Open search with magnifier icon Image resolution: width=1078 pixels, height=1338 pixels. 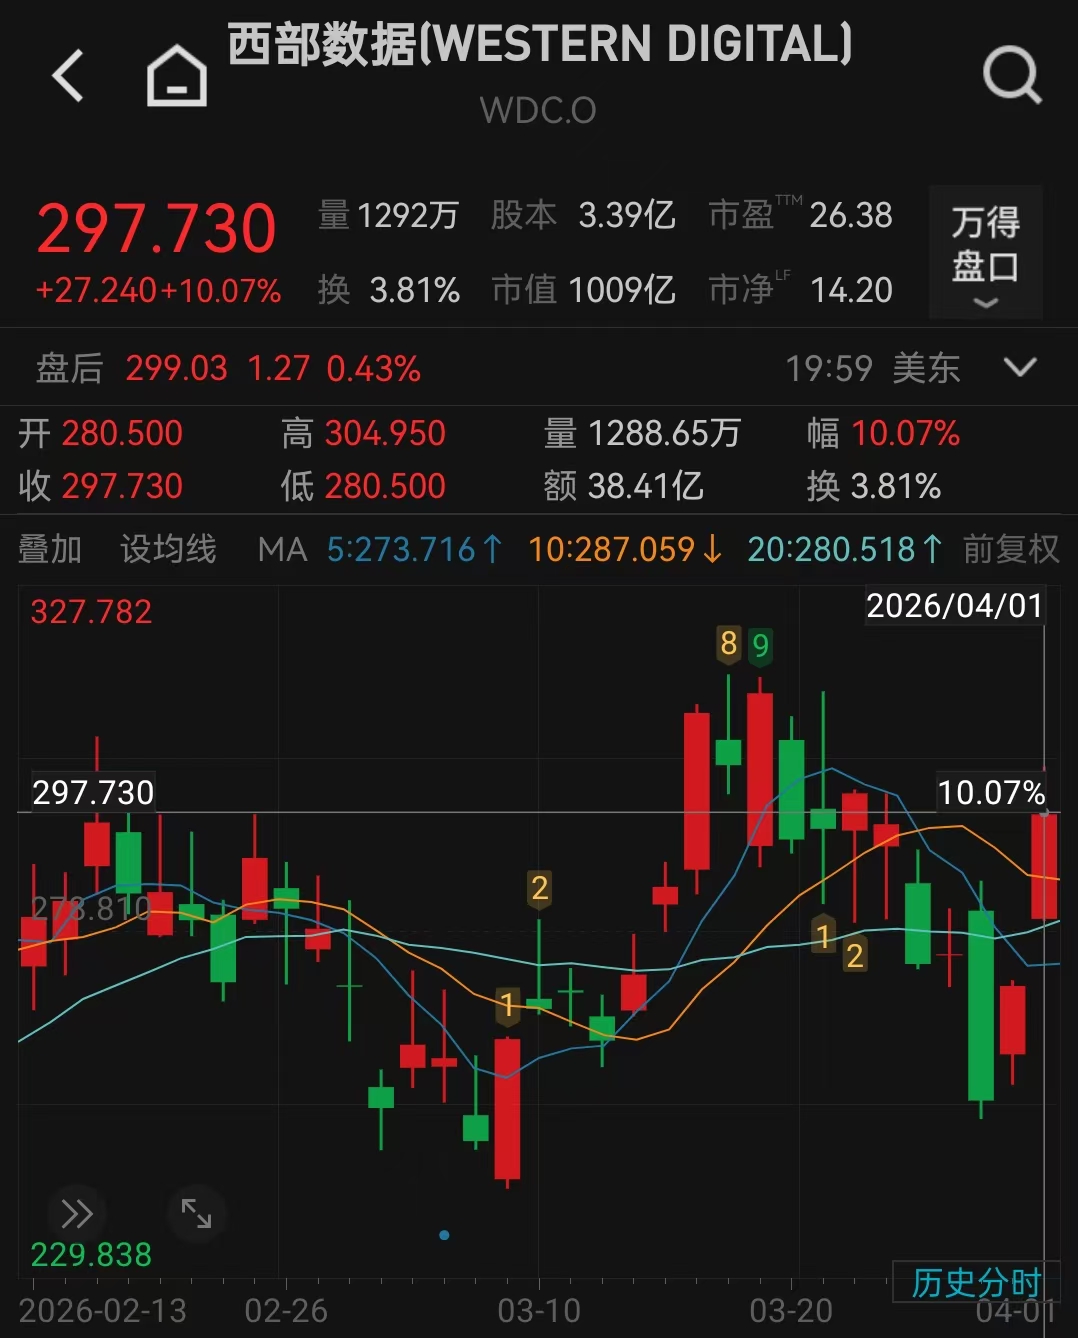pyautogui.click(x=1012, y=76)
